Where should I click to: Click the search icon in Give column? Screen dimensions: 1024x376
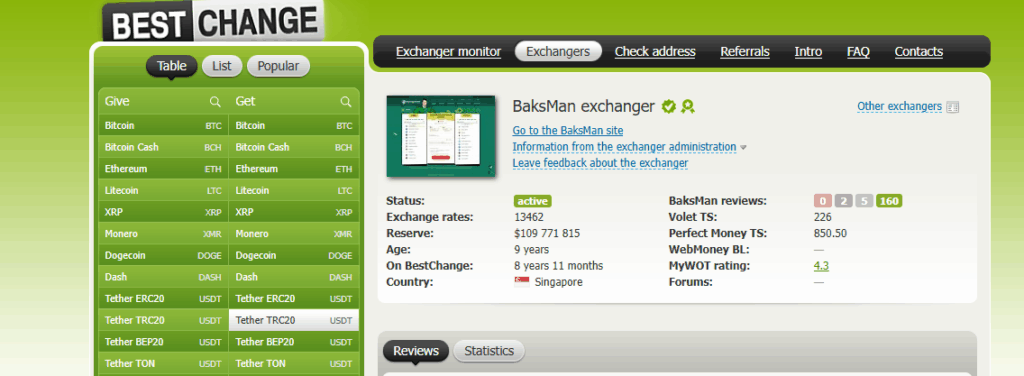[215, 101]
